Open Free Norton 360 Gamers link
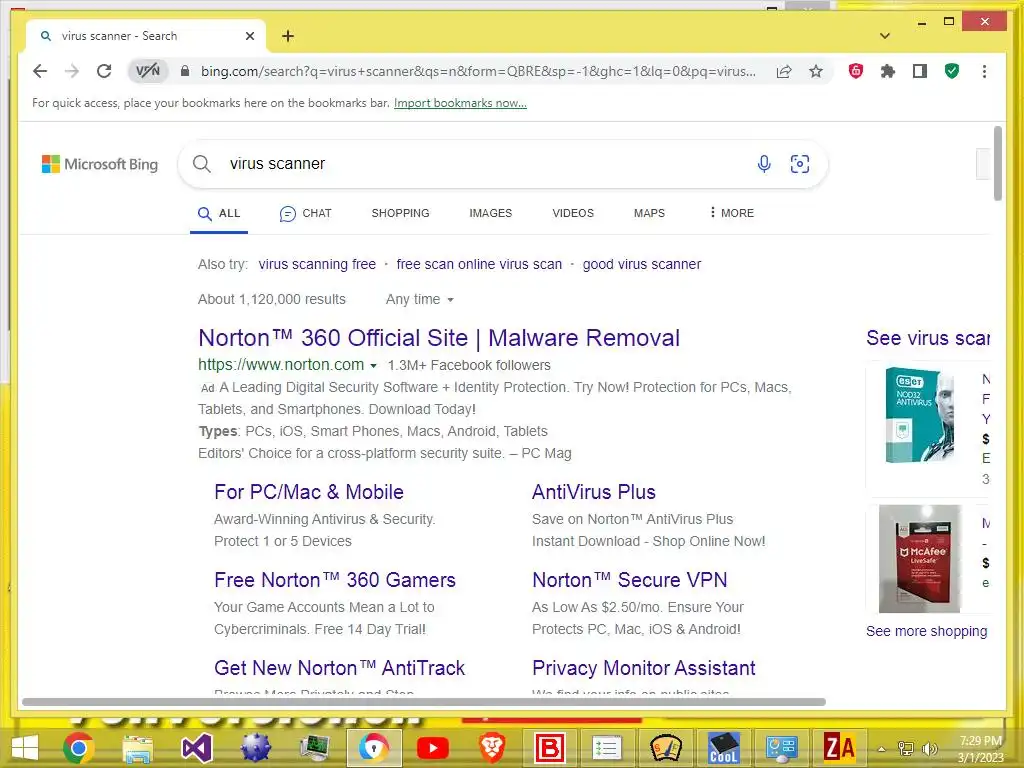The height and width of the screenshot is (768, 1024). point(335,580)
